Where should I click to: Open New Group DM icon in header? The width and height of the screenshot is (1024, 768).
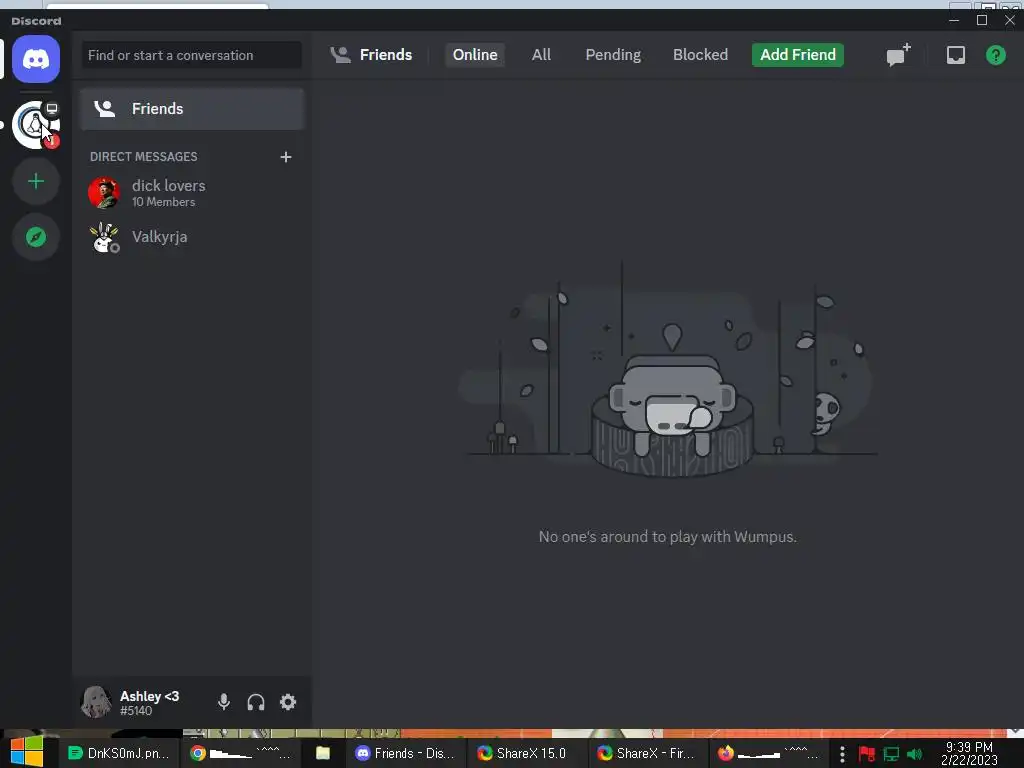coord(899,55)
